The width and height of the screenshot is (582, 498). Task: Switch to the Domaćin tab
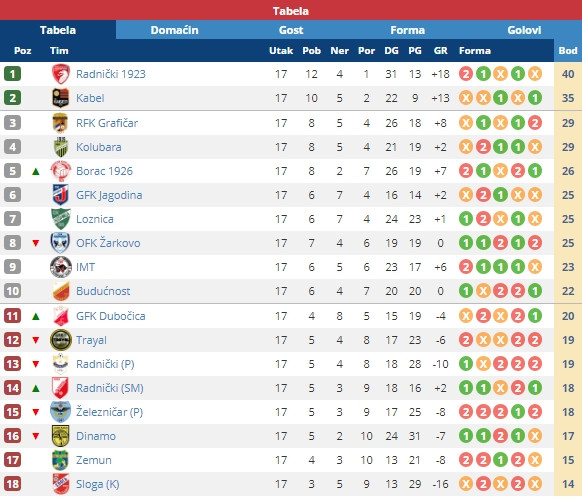tap(174, 30)
